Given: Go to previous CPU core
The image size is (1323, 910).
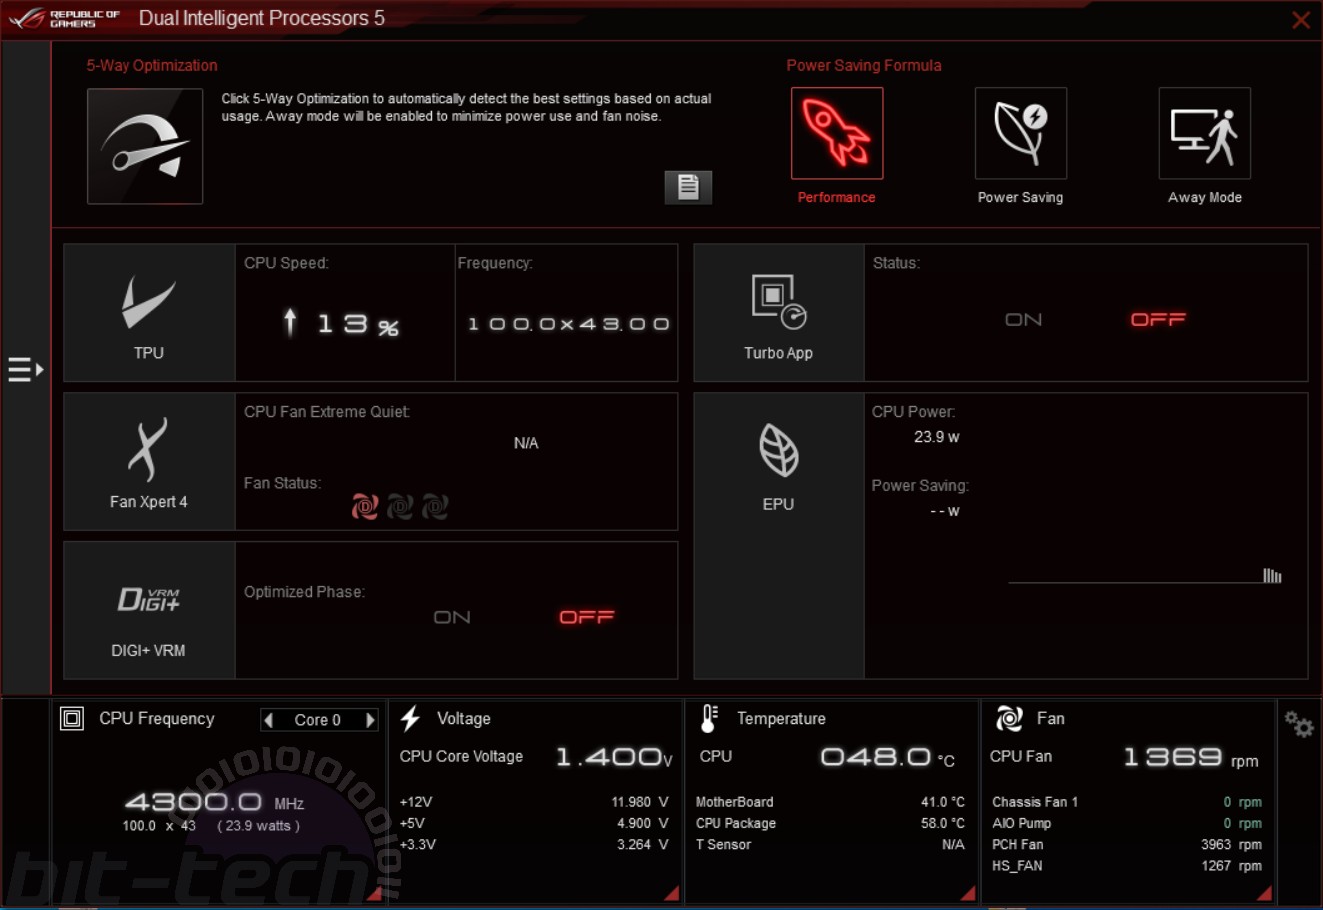Looking at the screenshot, I should 268,720.
